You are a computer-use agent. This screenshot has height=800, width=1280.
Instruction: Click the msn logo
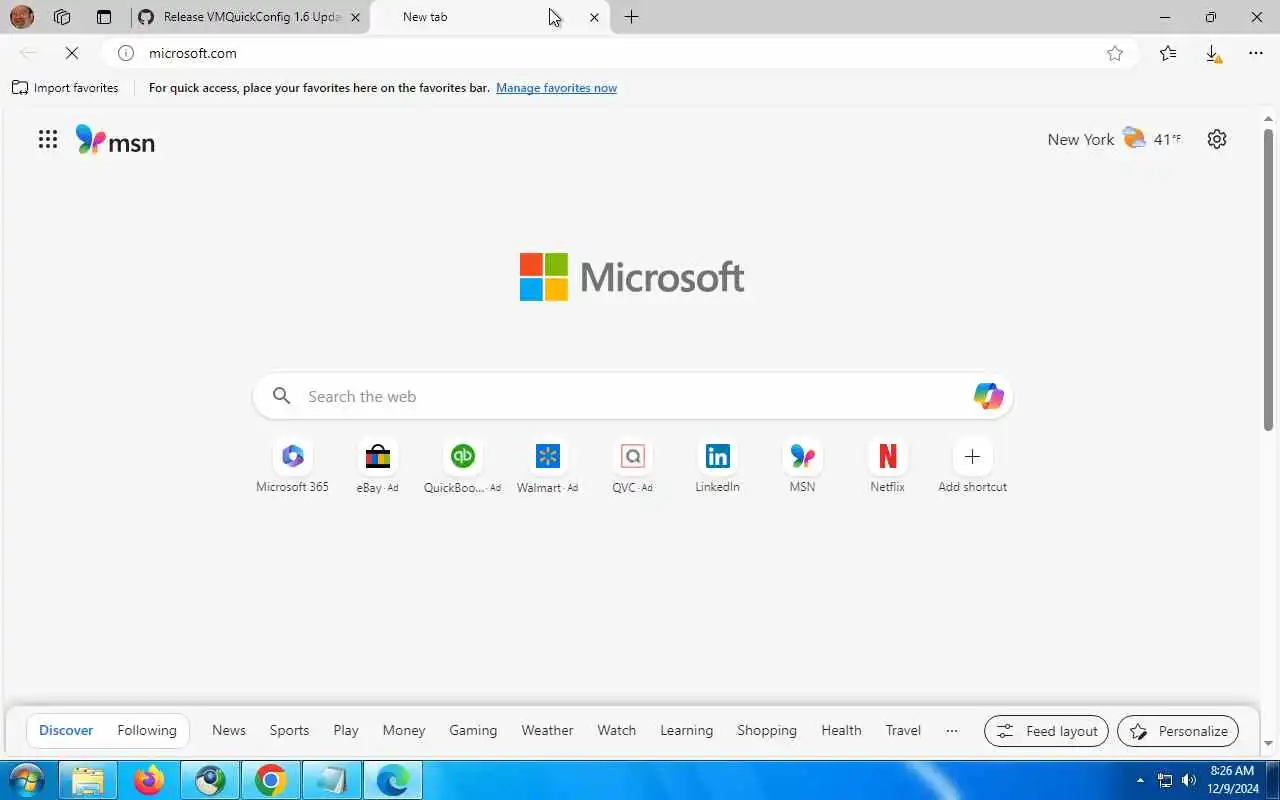[115, 140]
